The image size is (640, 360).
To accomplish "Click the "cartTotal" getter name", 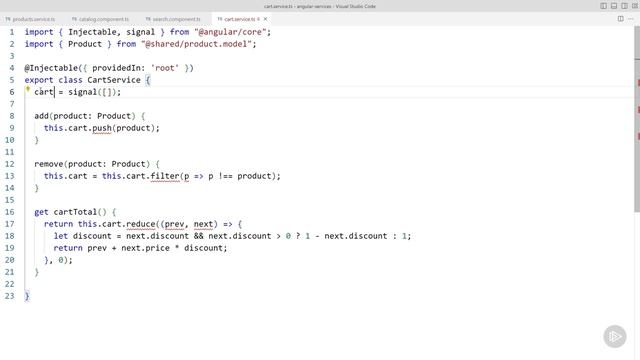I will point(75,212).
